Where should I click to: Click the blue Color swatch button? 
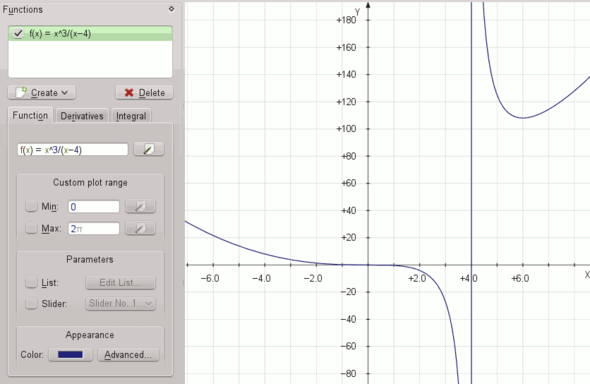(70, 355)
